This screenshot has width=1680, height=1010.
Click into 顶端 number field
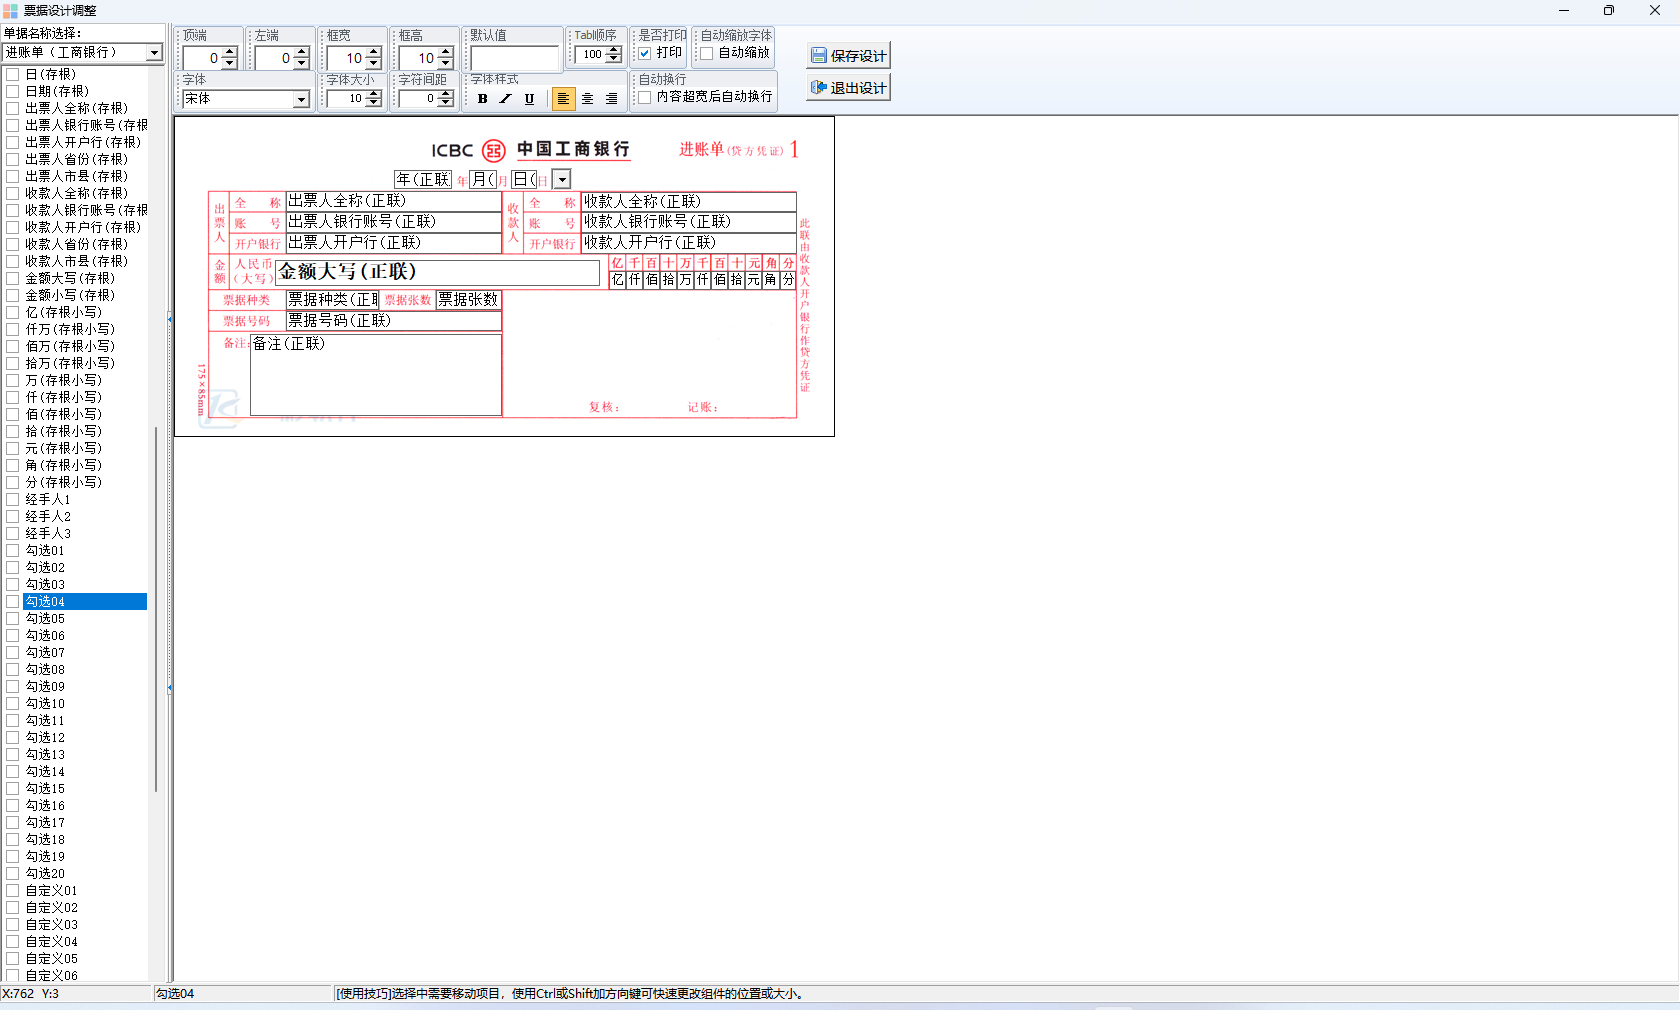pos(202,58)
